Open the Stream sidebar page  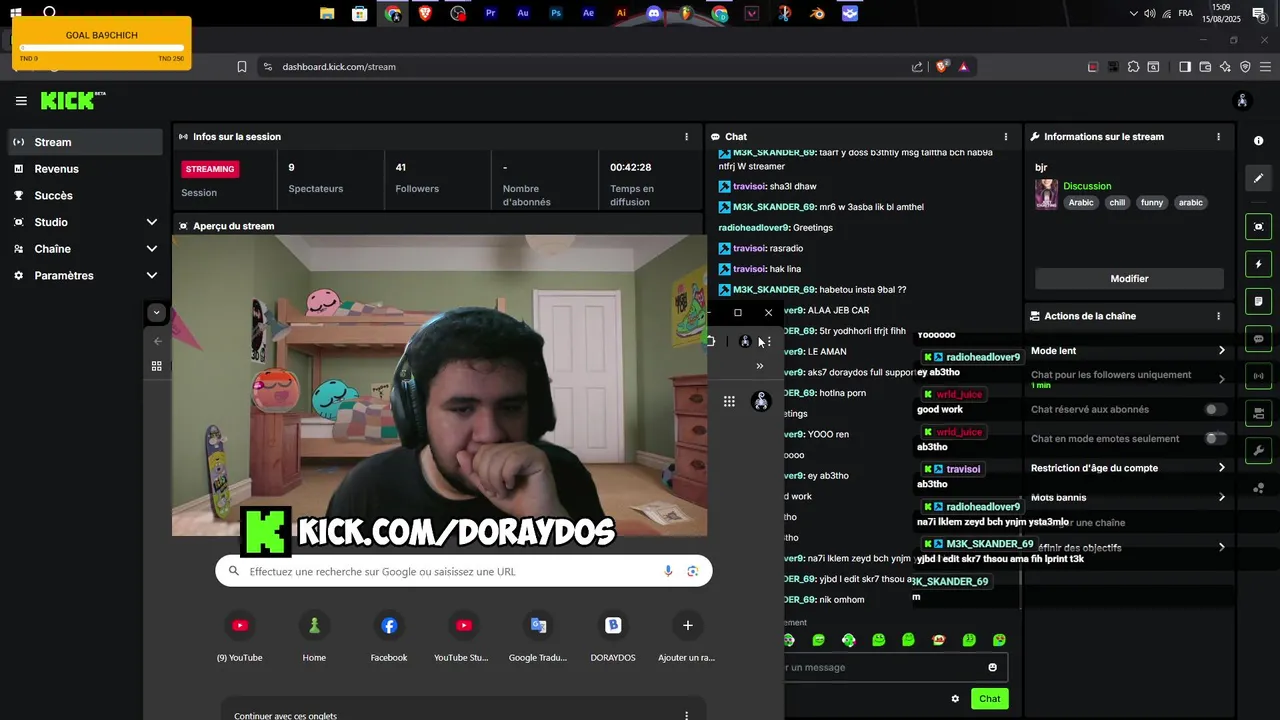85,142
